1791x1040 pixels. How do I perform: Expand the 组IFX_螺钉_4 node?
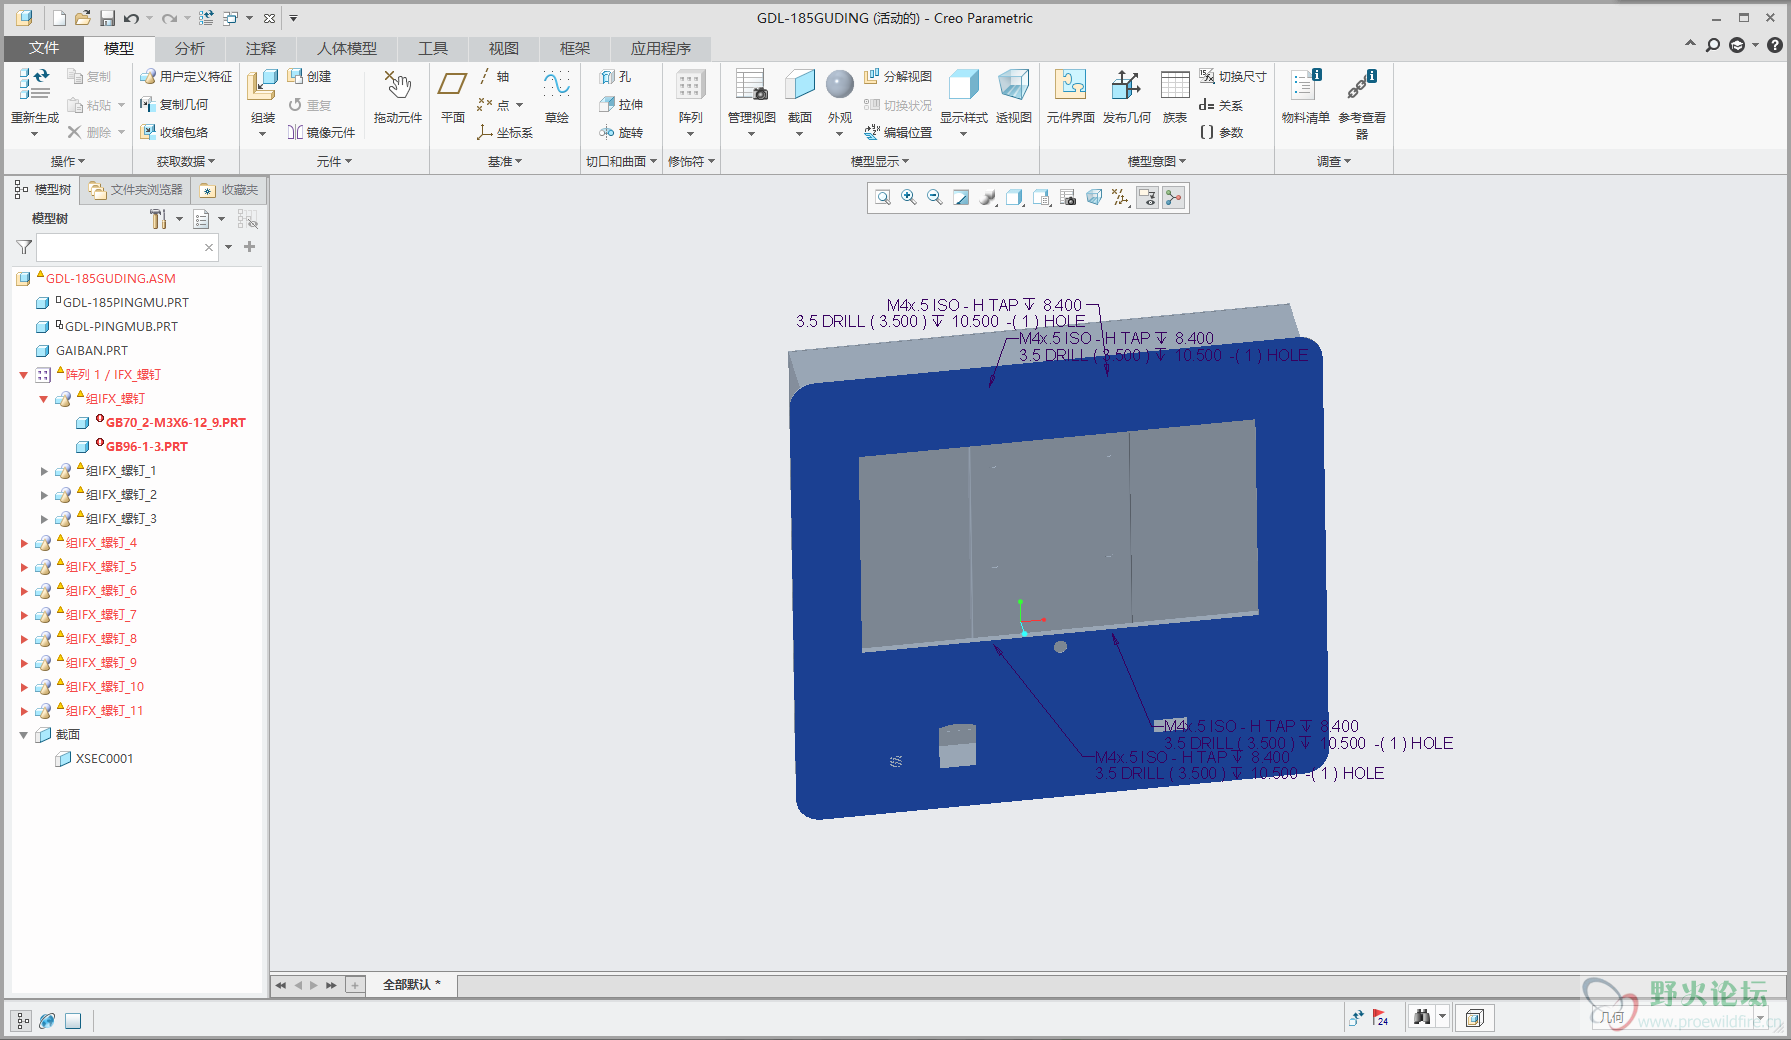24,543
